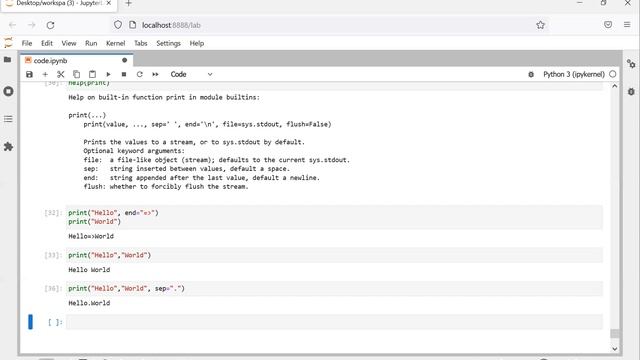This screenshot has width=640, height=360.
Task: Click into the empty bottom code cell
Action: coord(334,322)
